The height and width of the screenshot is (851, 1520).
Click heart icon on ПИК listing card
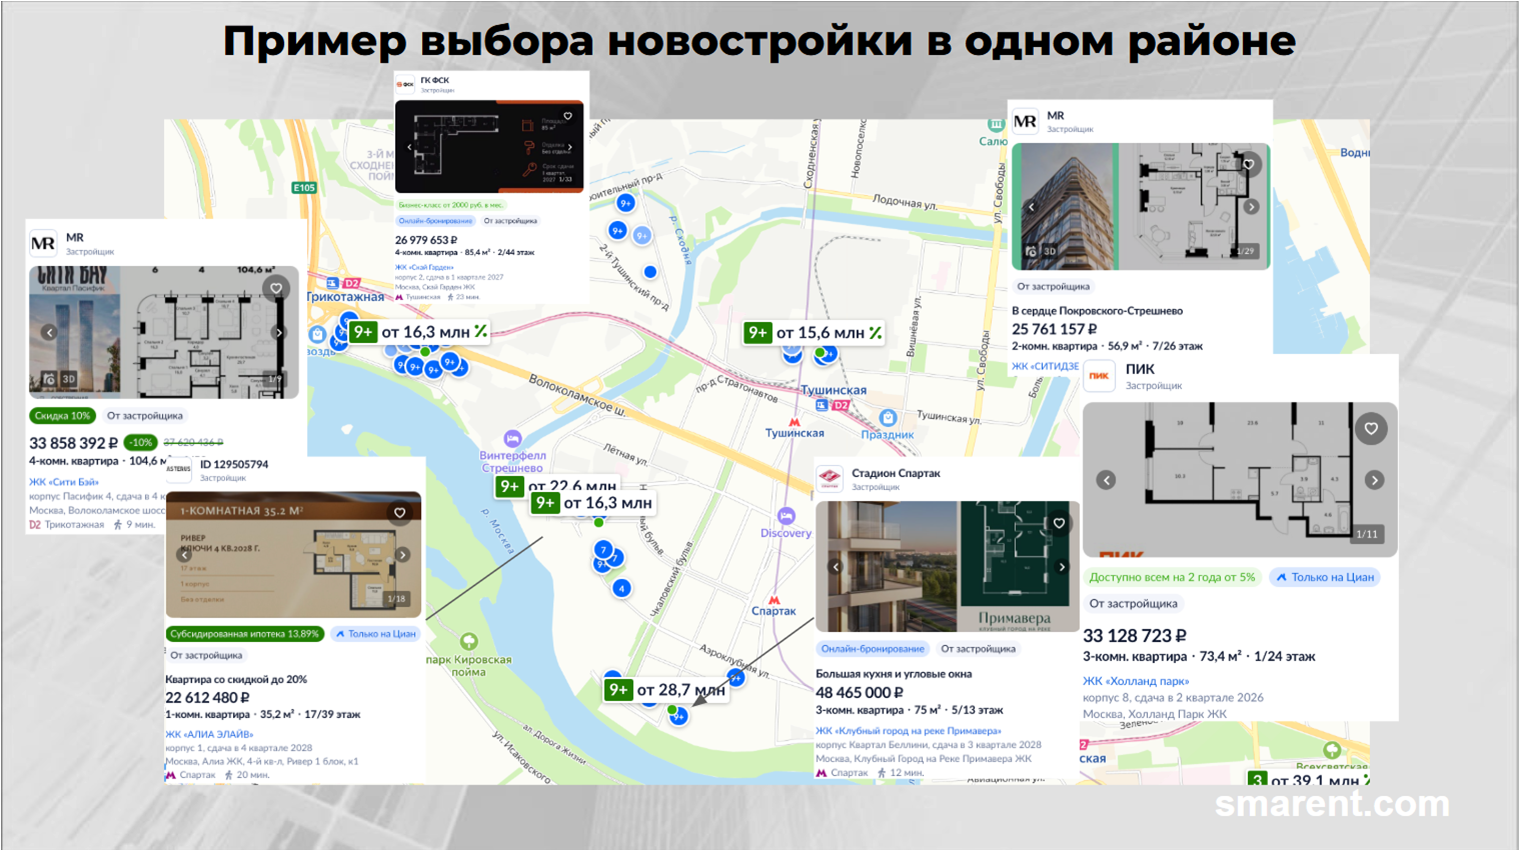[x=1371, y=428]
